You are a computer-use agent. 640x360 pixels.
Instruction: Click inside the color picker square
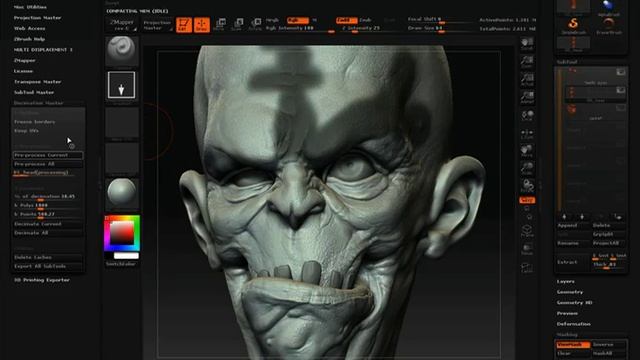tap(122, 233)
